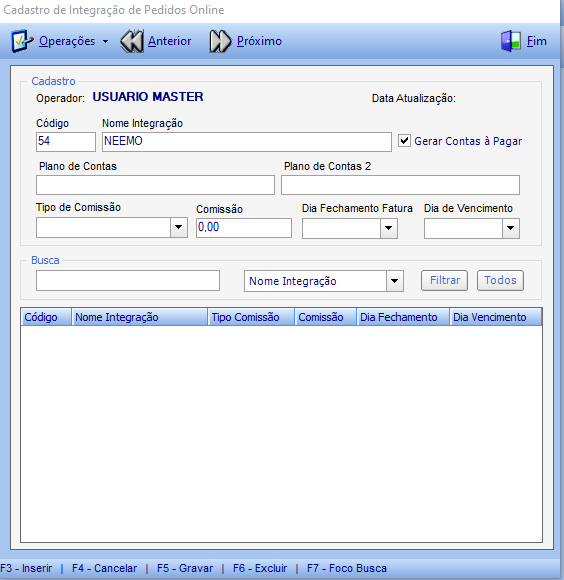The height and width of the screenshot is (580, 564).
Task: Click the Todos button
Action: (x=500, y=280)
